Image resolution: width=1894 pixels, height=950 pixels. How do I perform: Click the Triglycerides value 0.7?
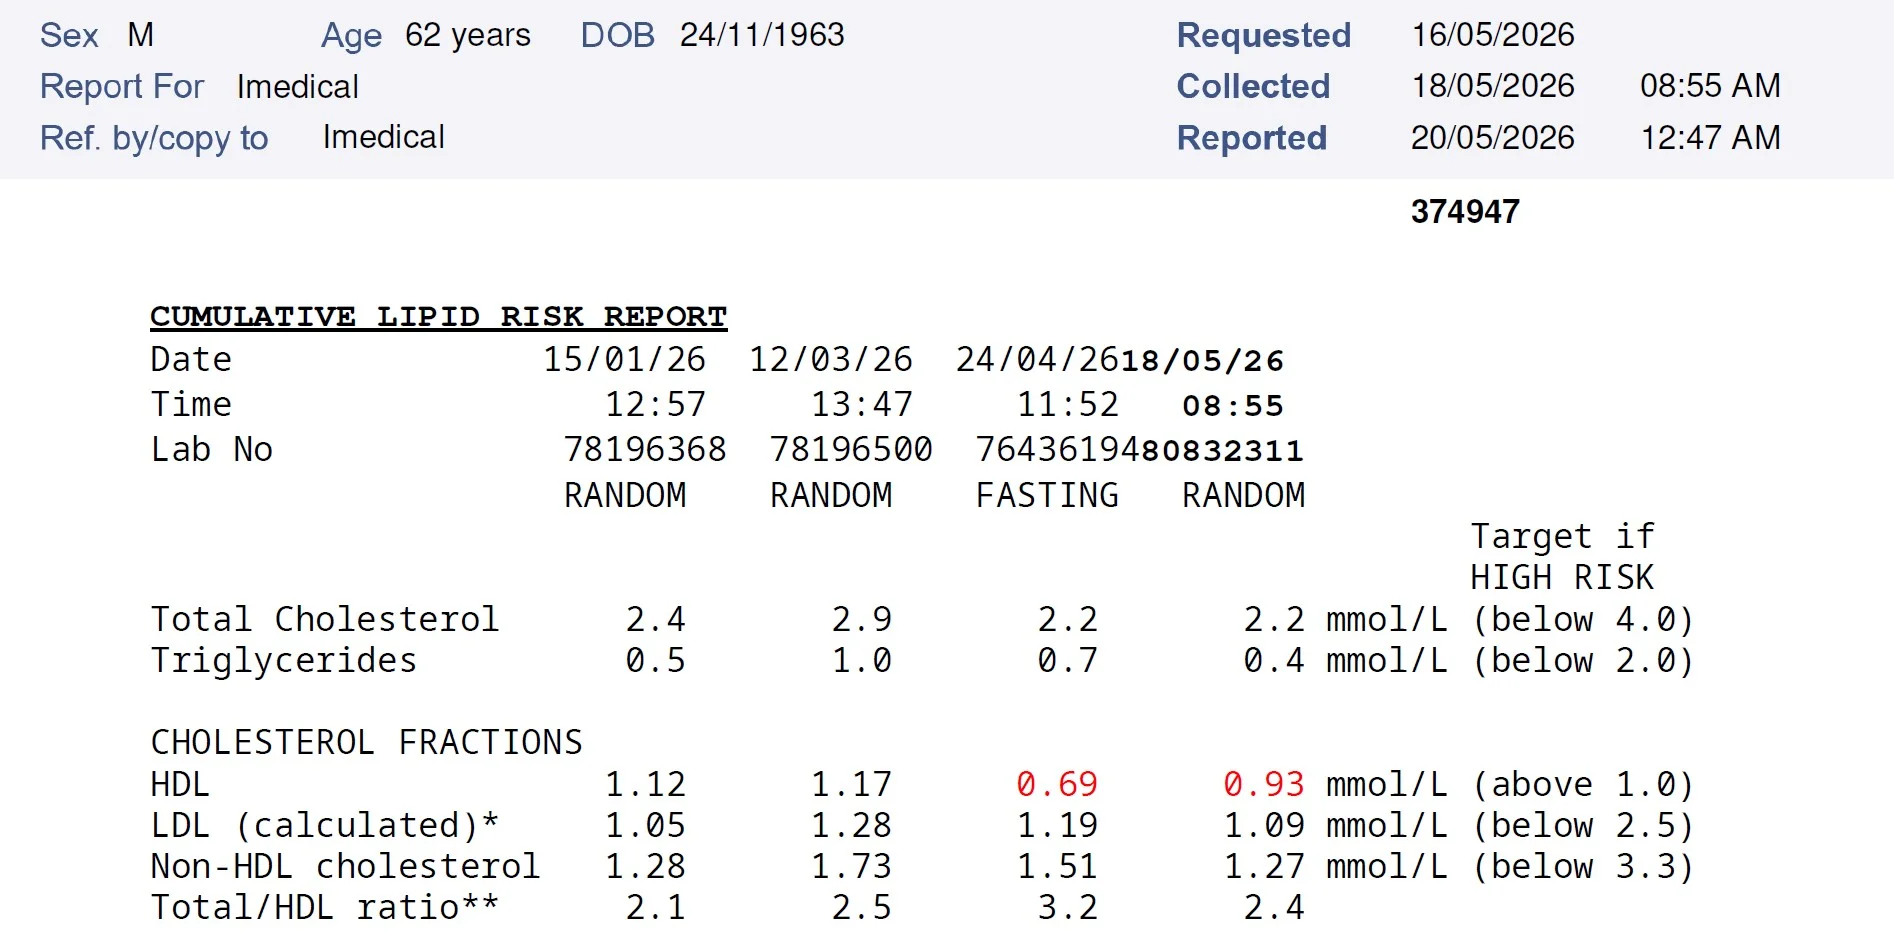pos(1068,661)
